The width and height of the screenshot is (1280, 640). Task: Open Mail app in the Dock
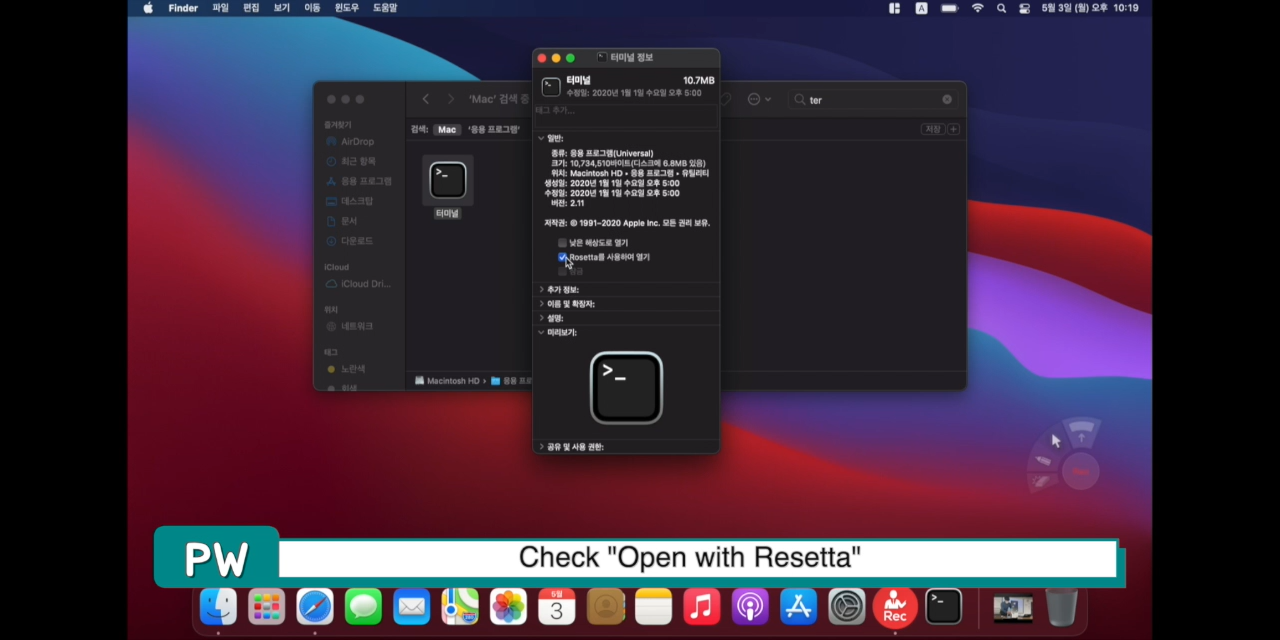coord(411,606)
